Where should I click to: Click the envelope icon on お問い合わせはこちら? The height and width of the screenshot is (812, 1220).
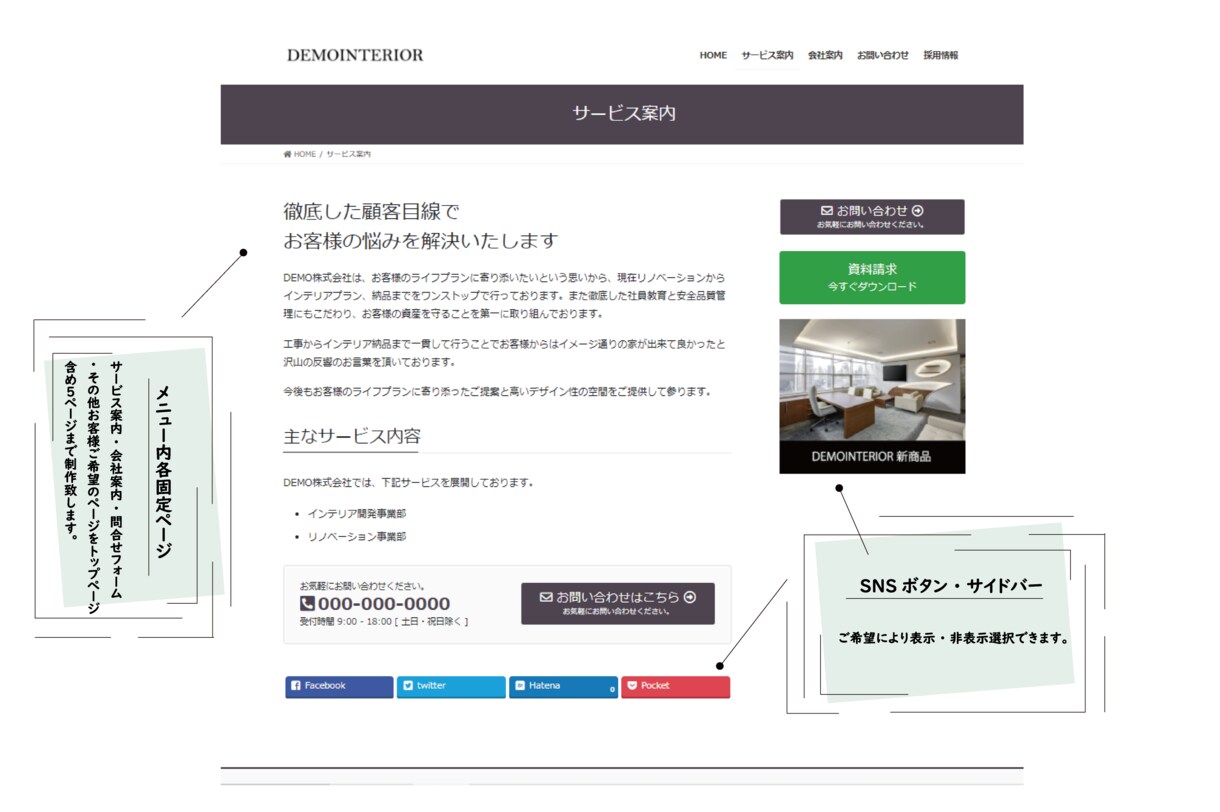coord(546,597)
